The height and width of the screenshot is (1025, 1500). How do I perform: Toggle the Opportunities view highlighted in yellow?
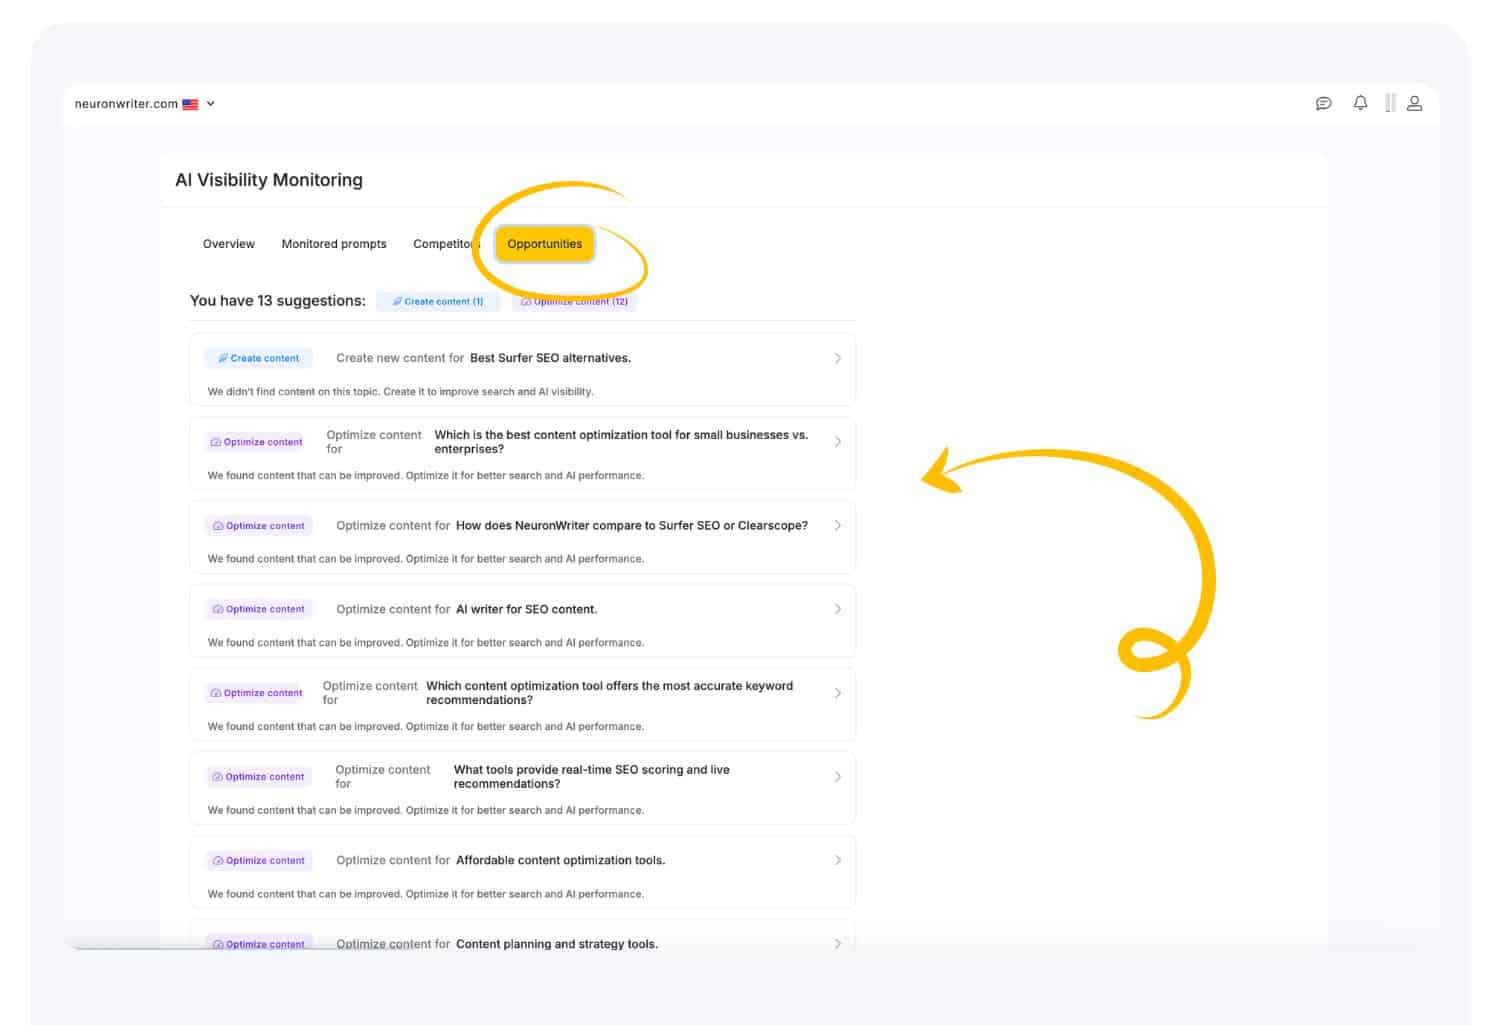[x=544, y=243]
